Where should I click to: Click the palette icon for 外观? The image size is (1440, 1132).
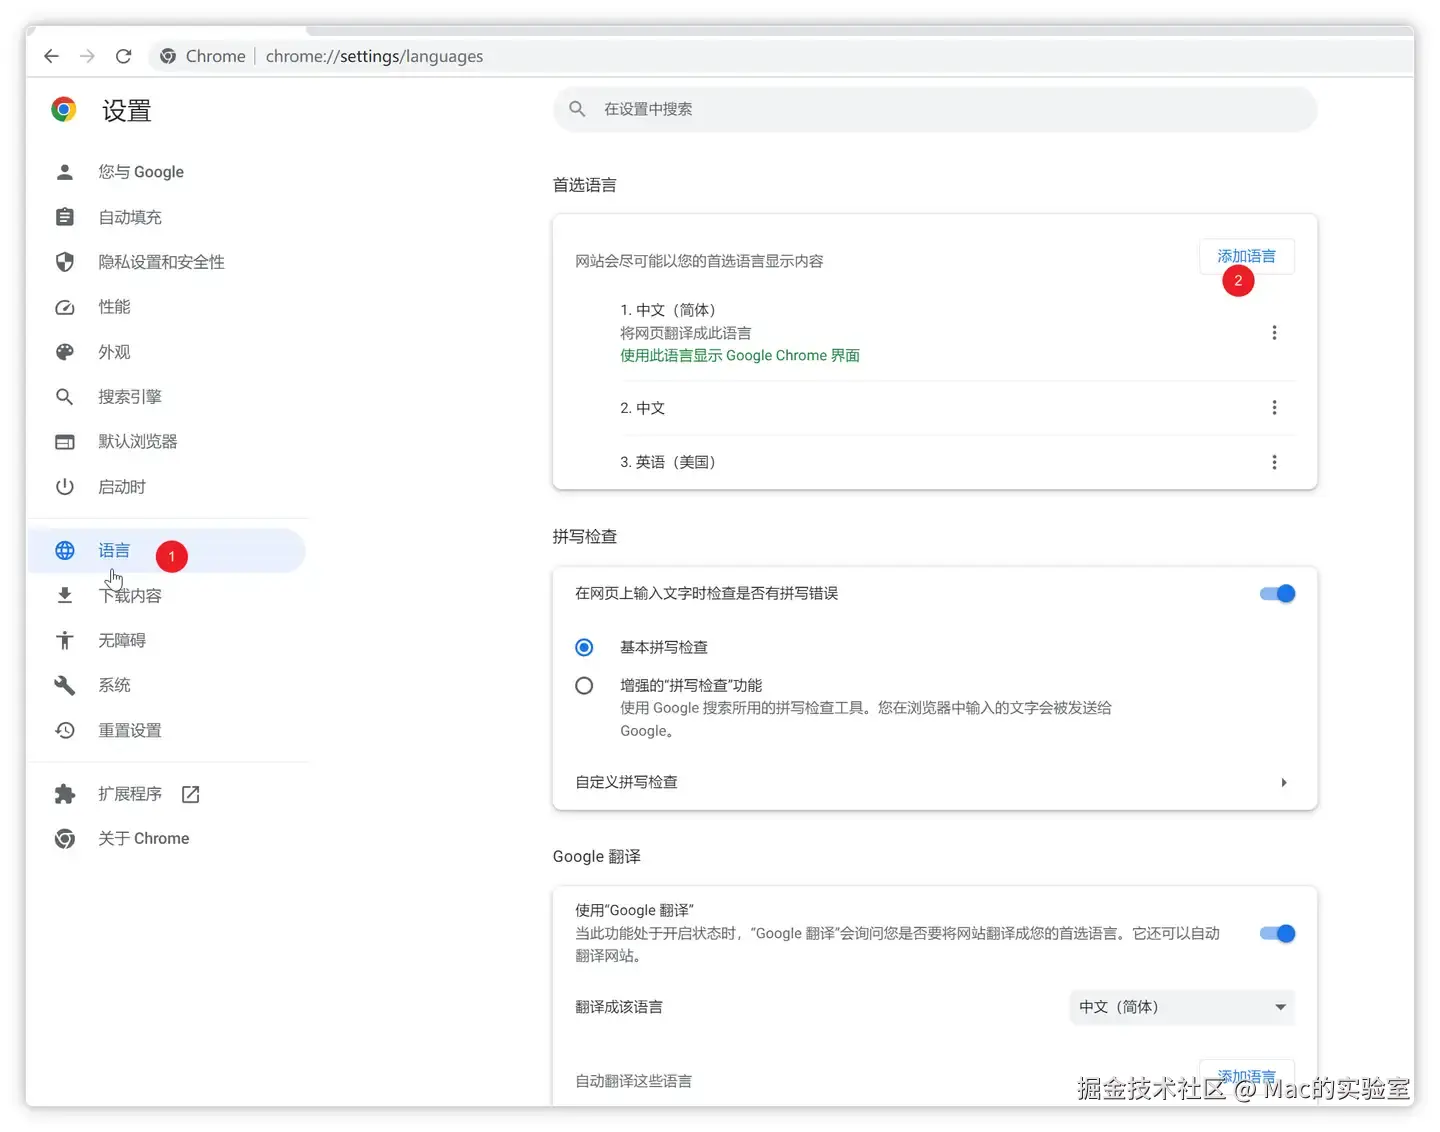(65, 352)
